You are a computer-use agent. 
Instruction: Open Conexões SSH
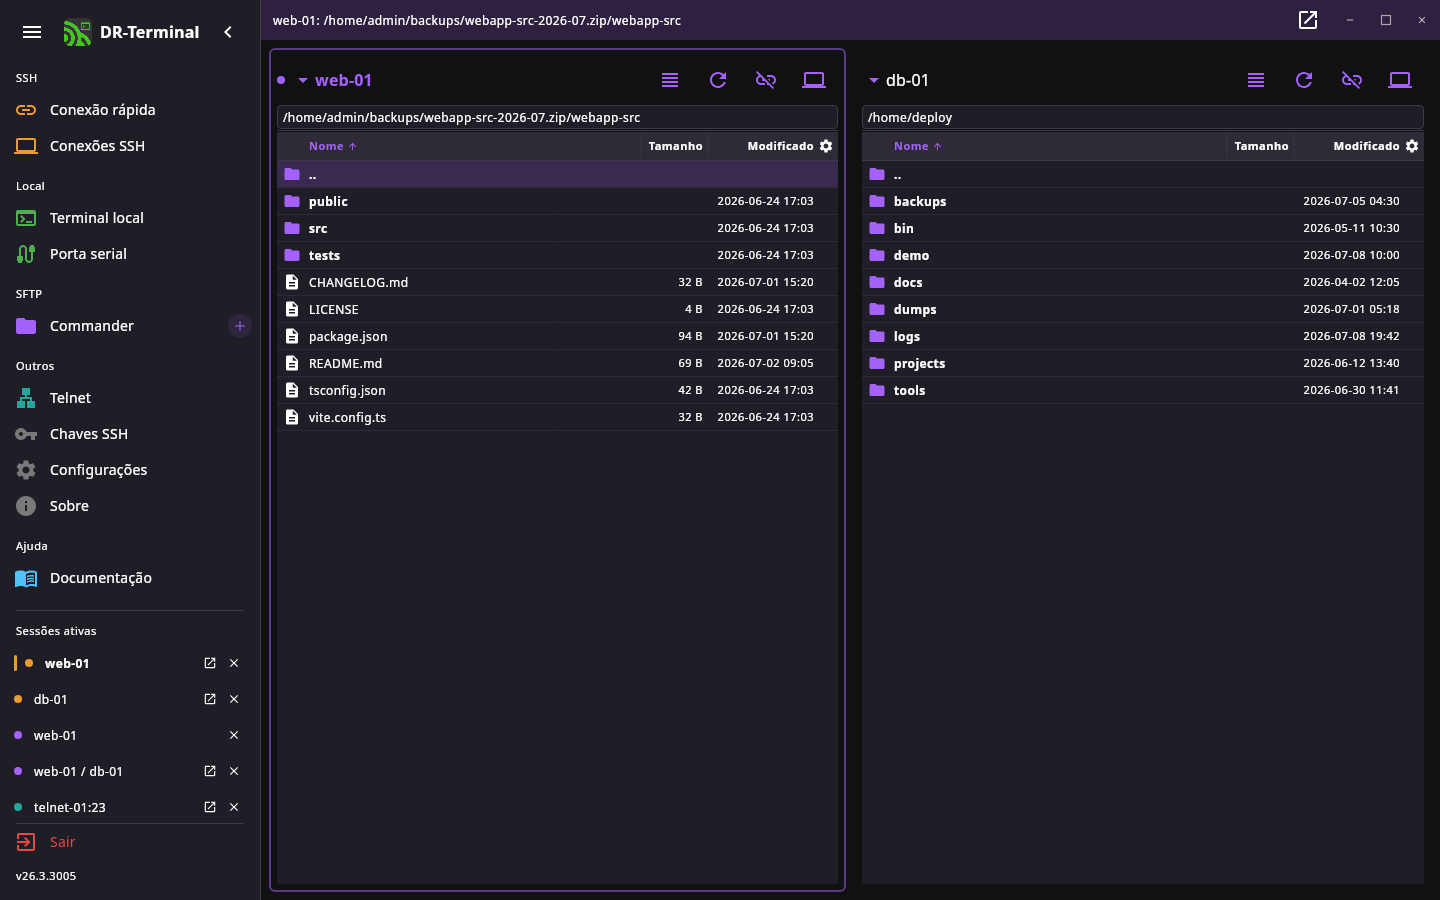click(x=129, y=146)
